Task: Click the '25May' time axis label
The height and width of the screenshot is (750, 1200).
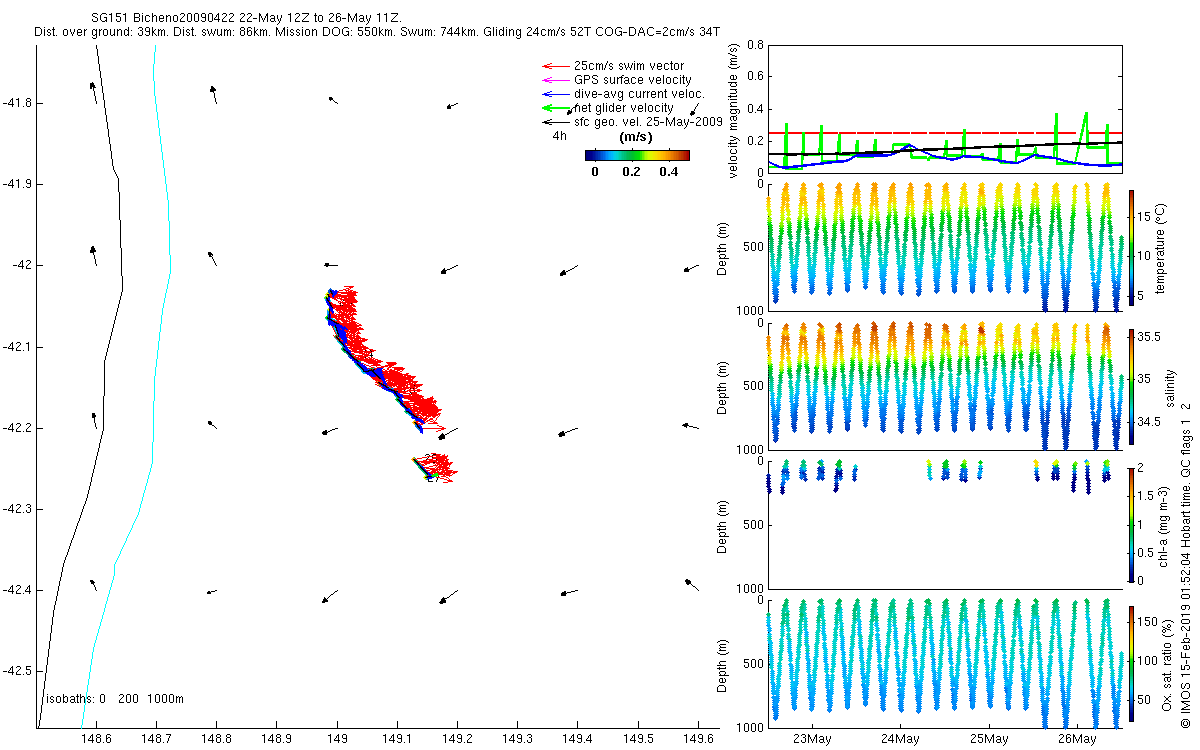Action: pos(988,739)
